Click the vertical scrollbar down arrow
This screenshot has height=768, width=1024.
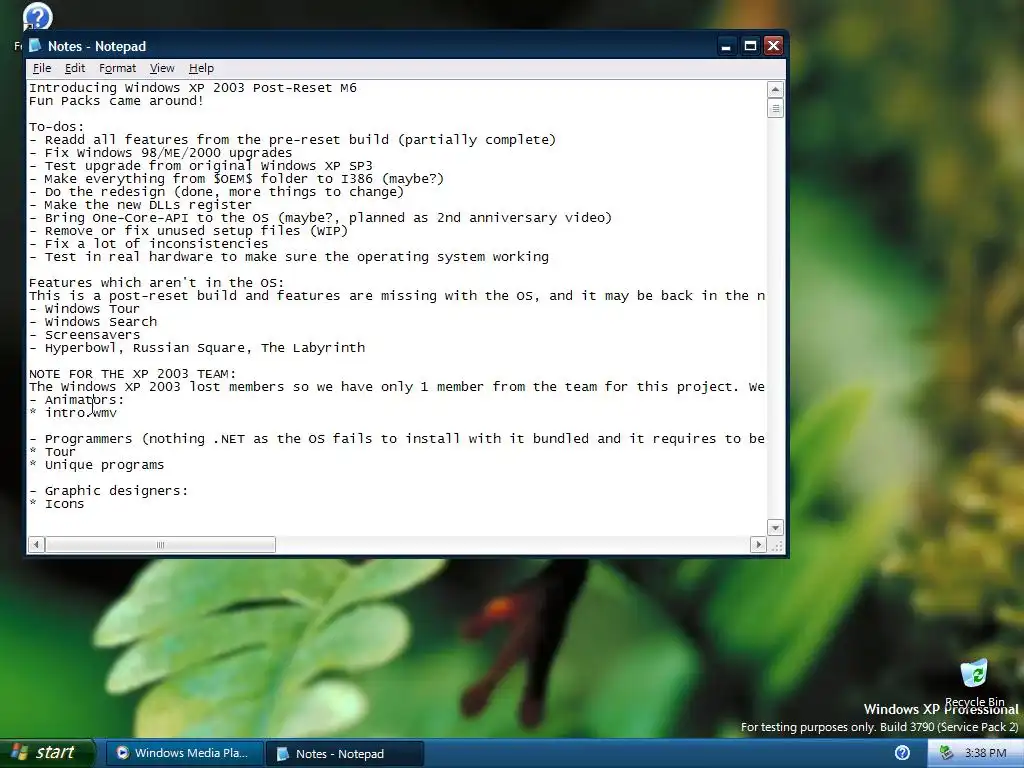click(775, 528)
